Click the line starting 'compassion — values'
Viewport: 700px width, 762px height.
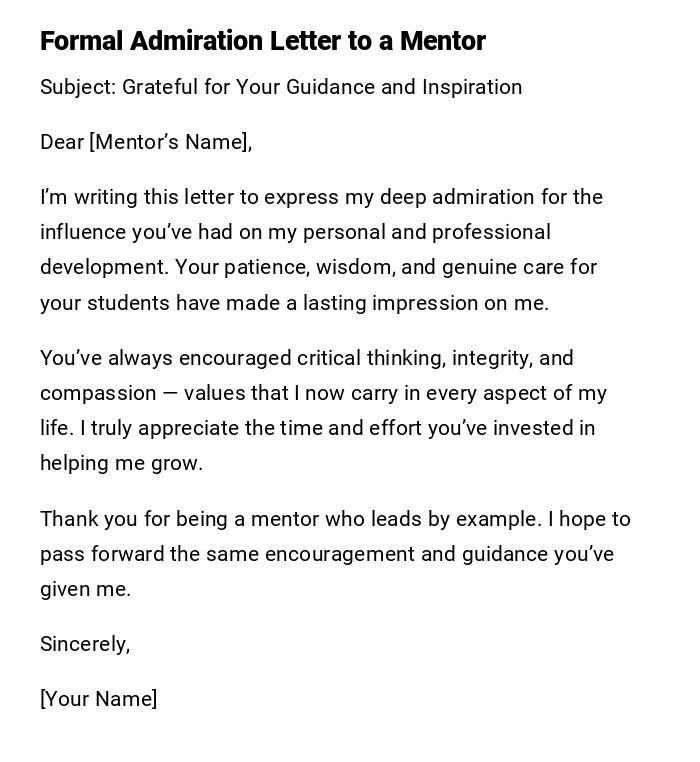pos(323,393)
